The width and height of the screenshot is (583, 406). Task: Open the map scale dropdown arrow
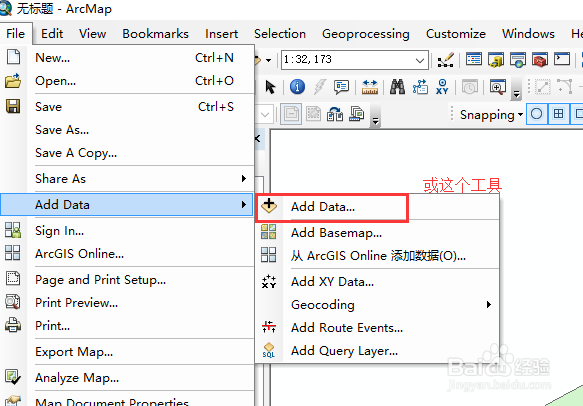pyautogui.click(x=420, y=60)
